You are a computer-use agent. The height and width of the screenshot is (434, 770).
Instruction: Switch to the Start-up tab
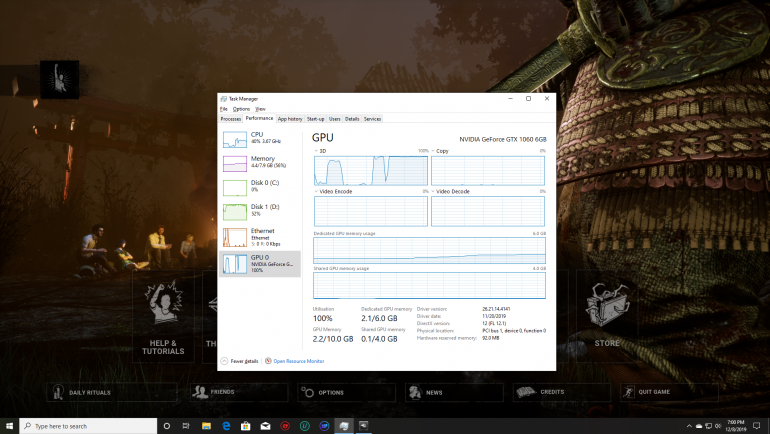(x=315, y=119)
